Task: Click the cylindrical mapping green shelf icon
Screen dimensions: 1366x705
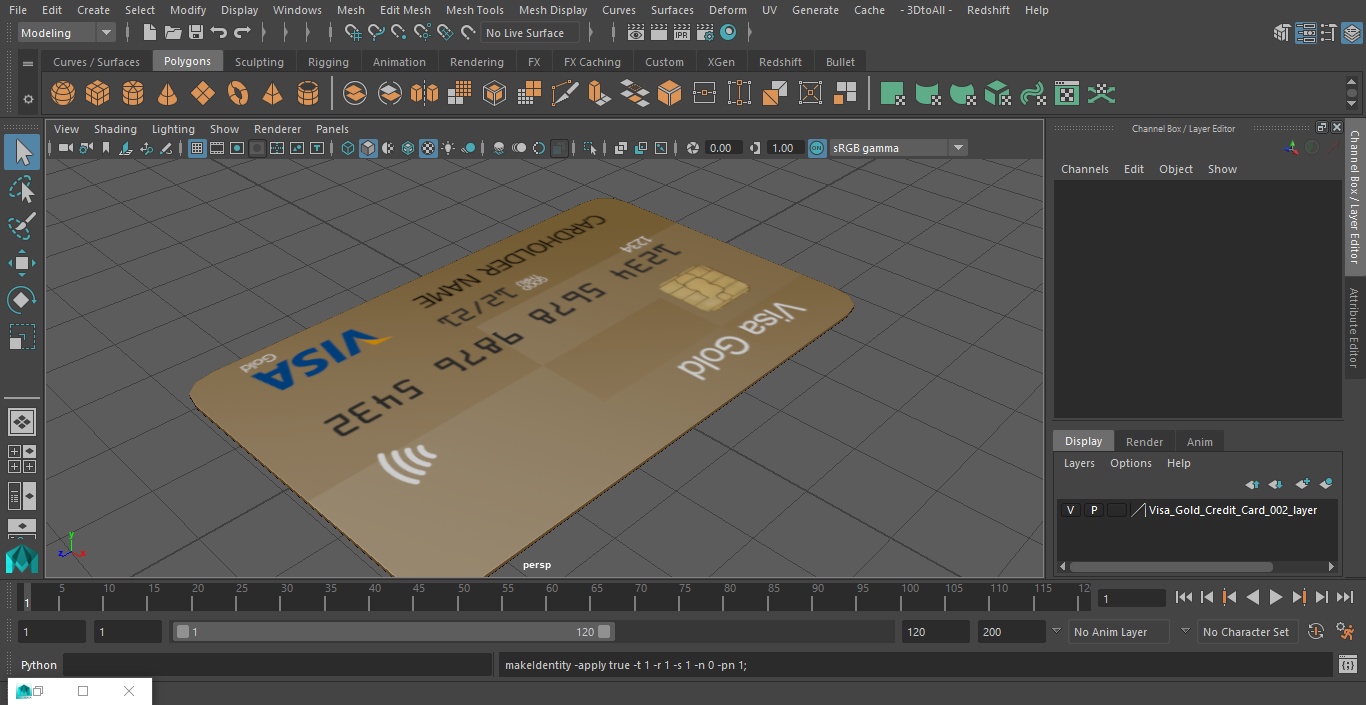Action: point(928,94)
